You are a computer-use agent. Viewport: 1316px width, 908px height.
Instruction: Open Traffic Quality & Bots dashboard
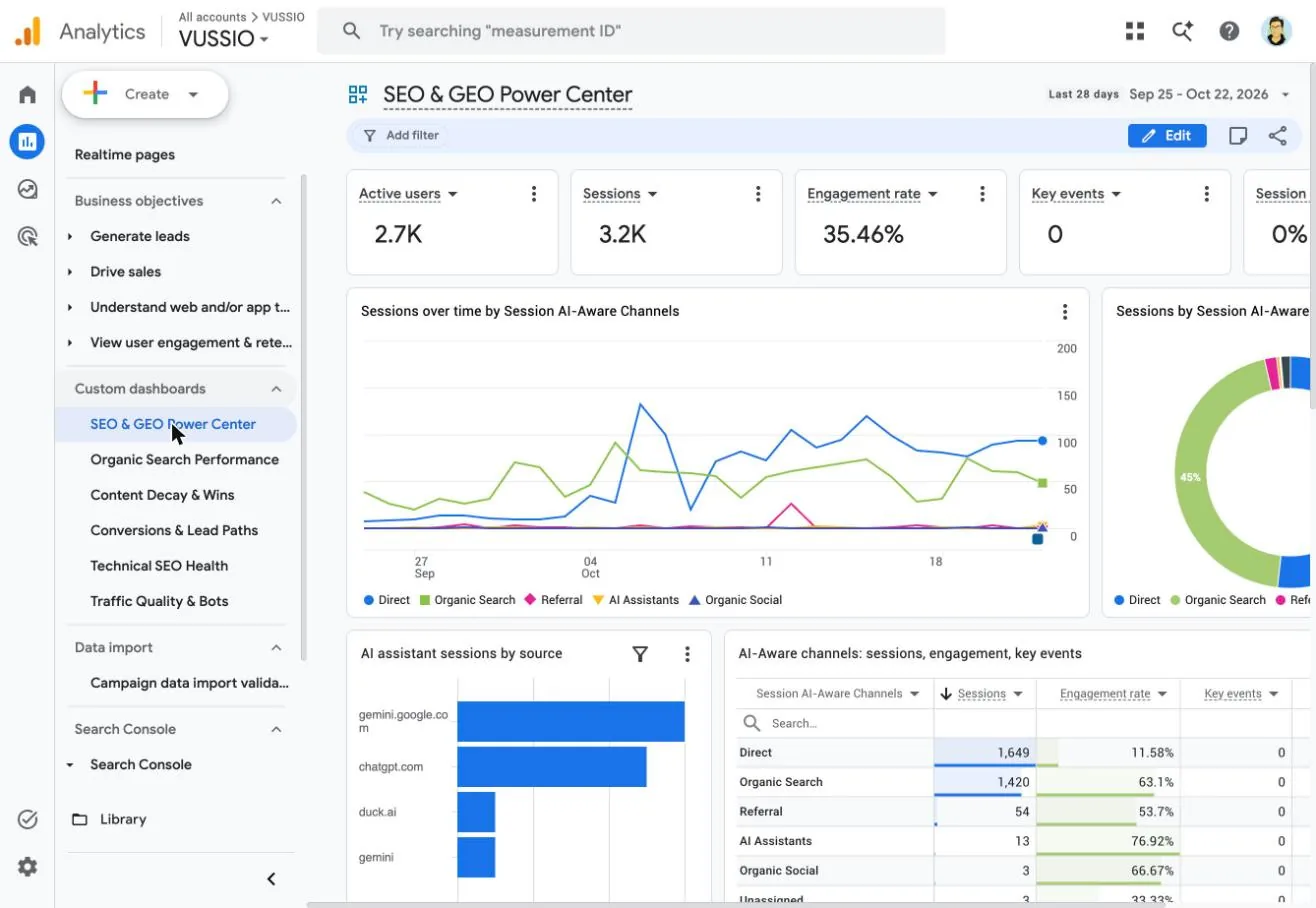click(x=159, y=601)
